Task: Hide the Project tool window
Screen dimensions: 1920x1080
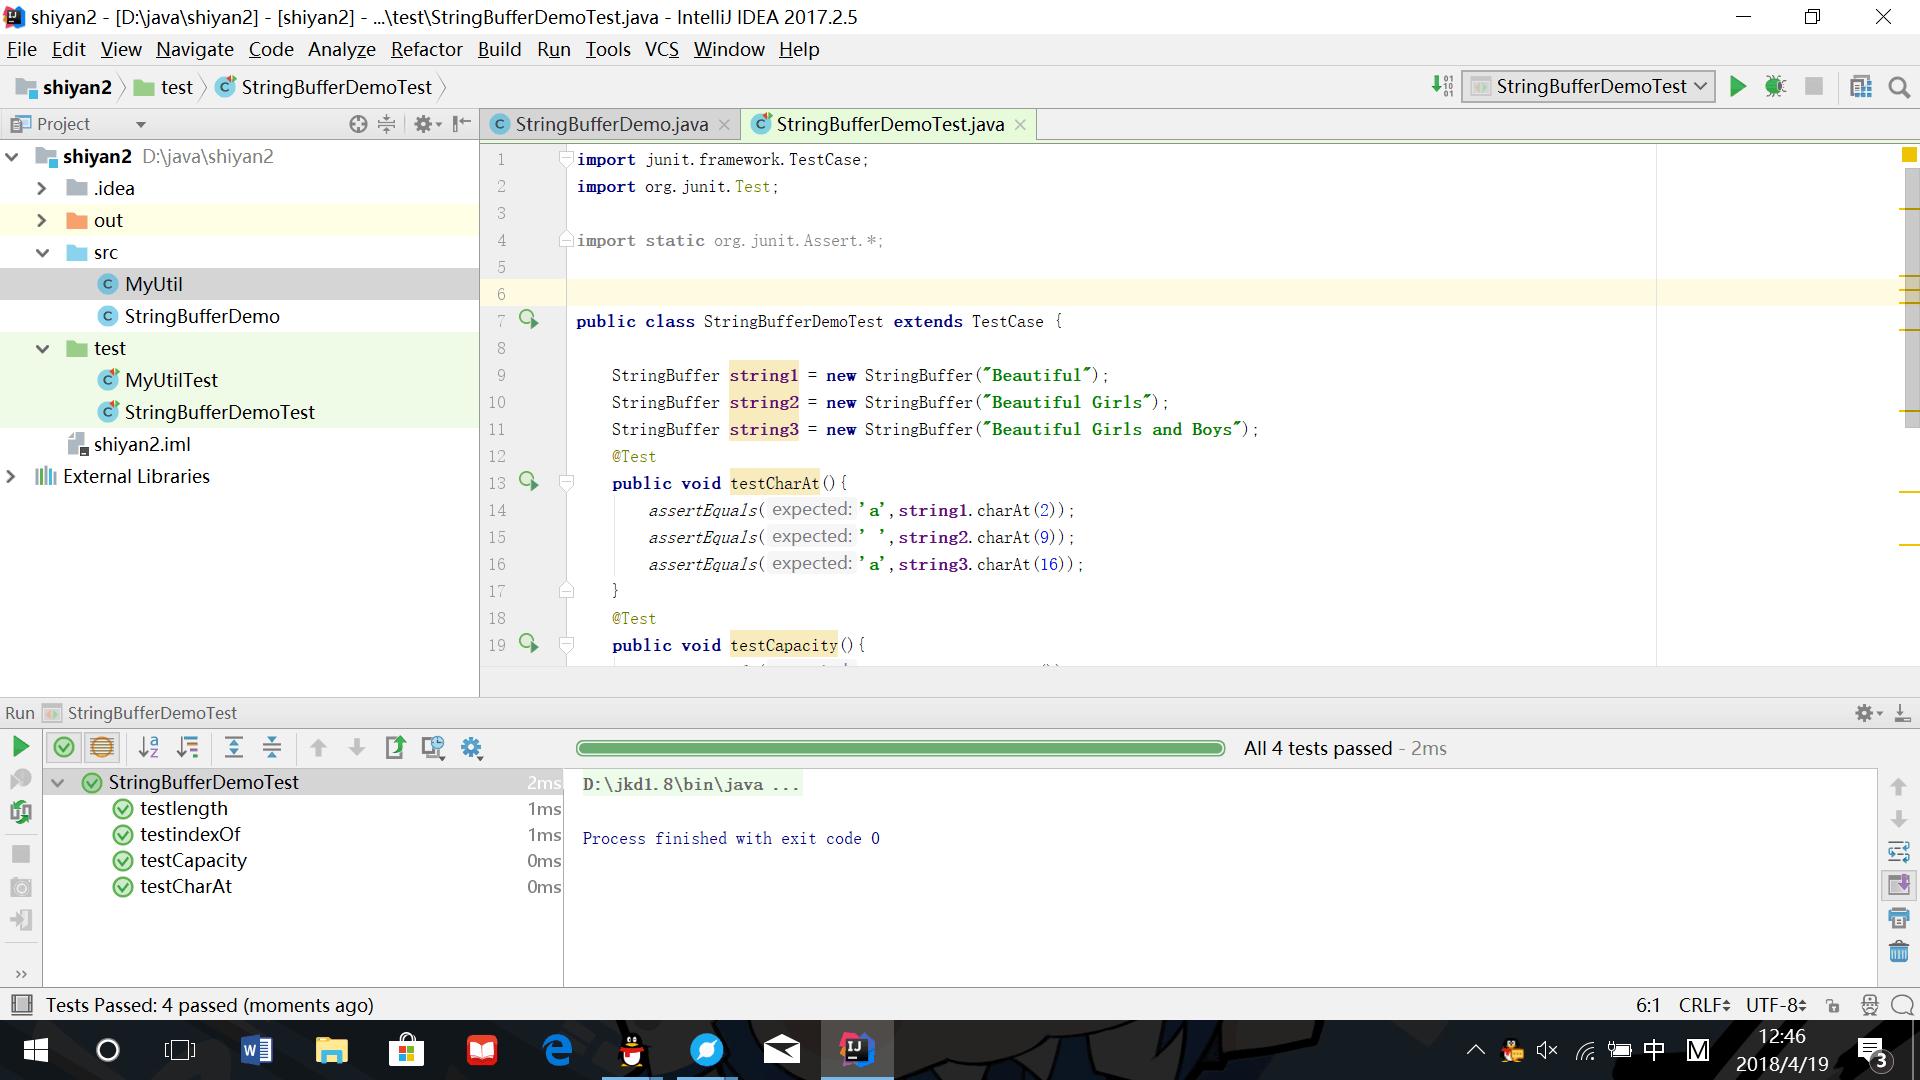Action: point(461,124)
